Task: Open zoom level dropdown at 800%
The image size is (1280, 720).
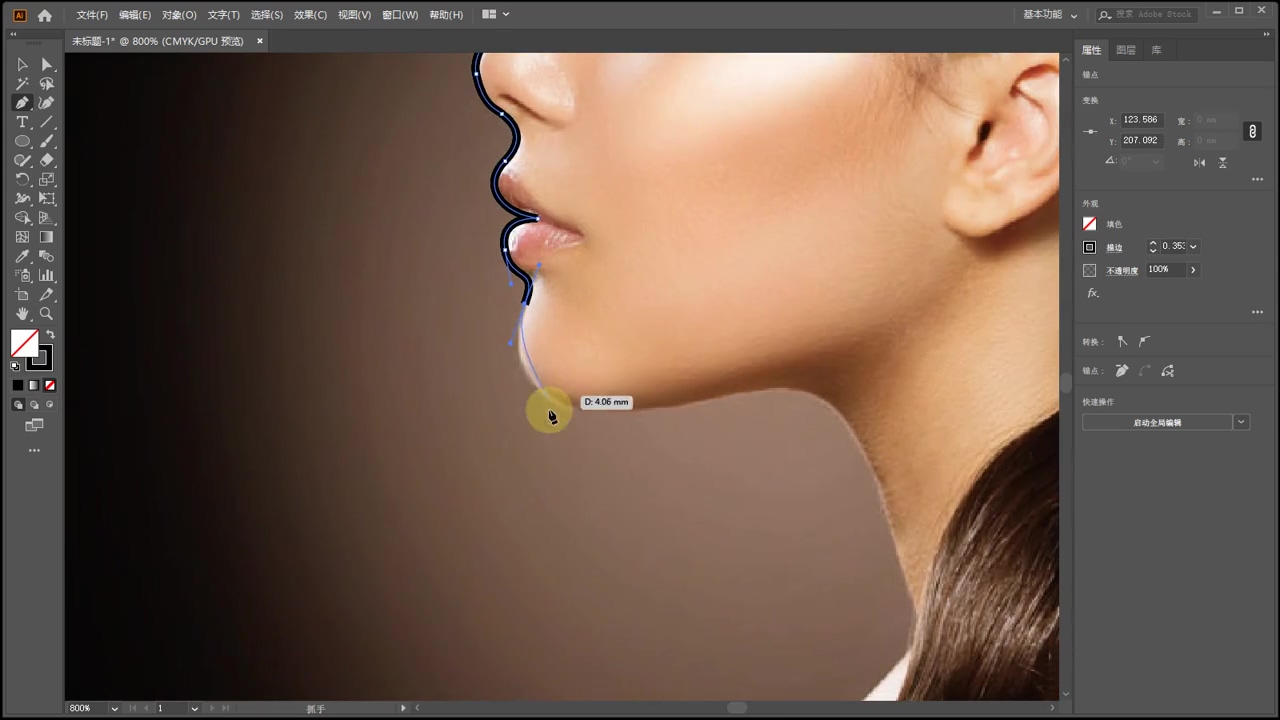Action: [114, 708]
